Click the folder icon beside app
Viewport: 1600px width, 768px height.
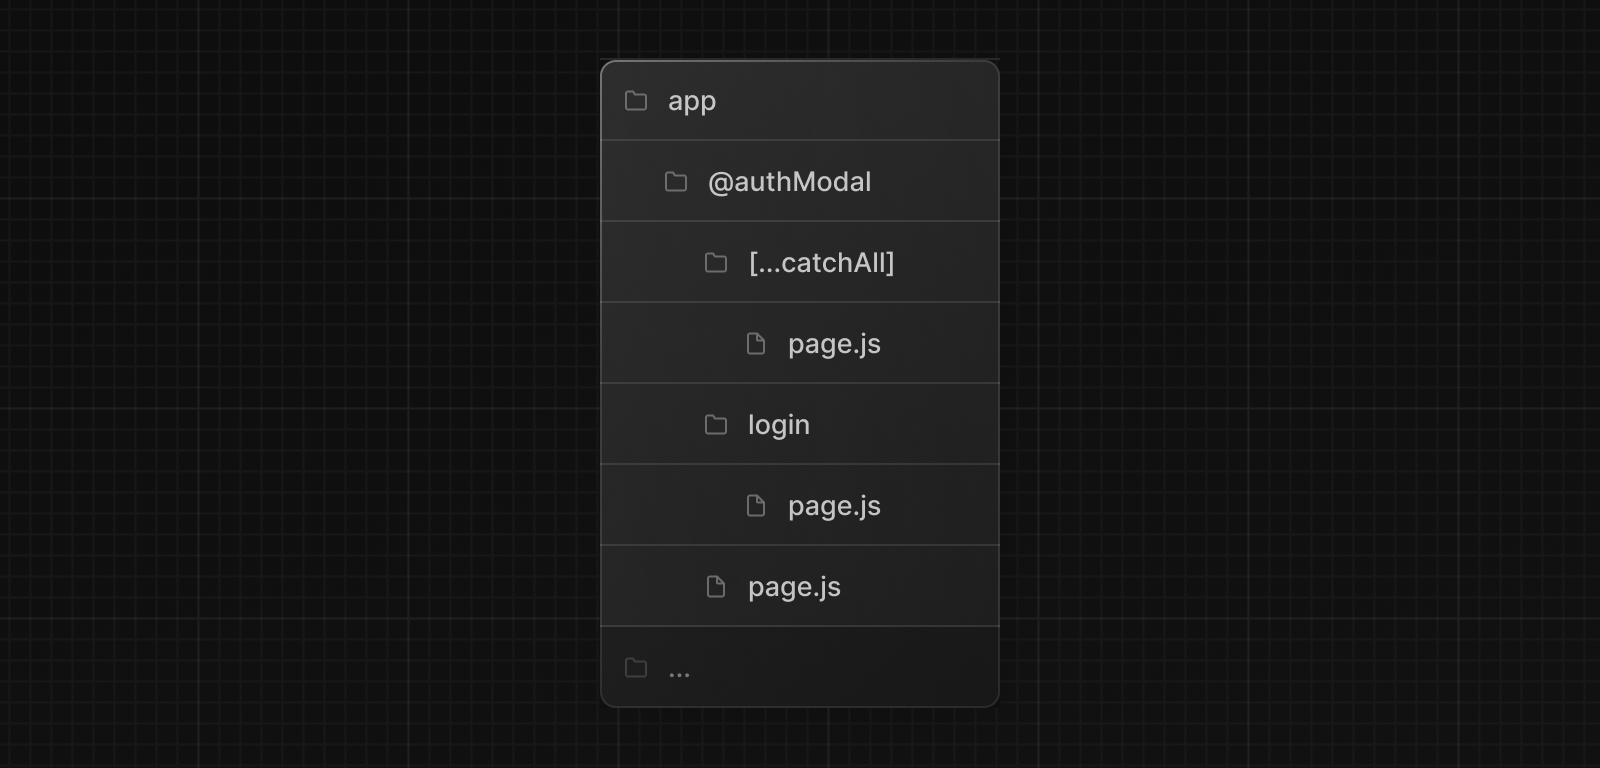pos(636,101)
